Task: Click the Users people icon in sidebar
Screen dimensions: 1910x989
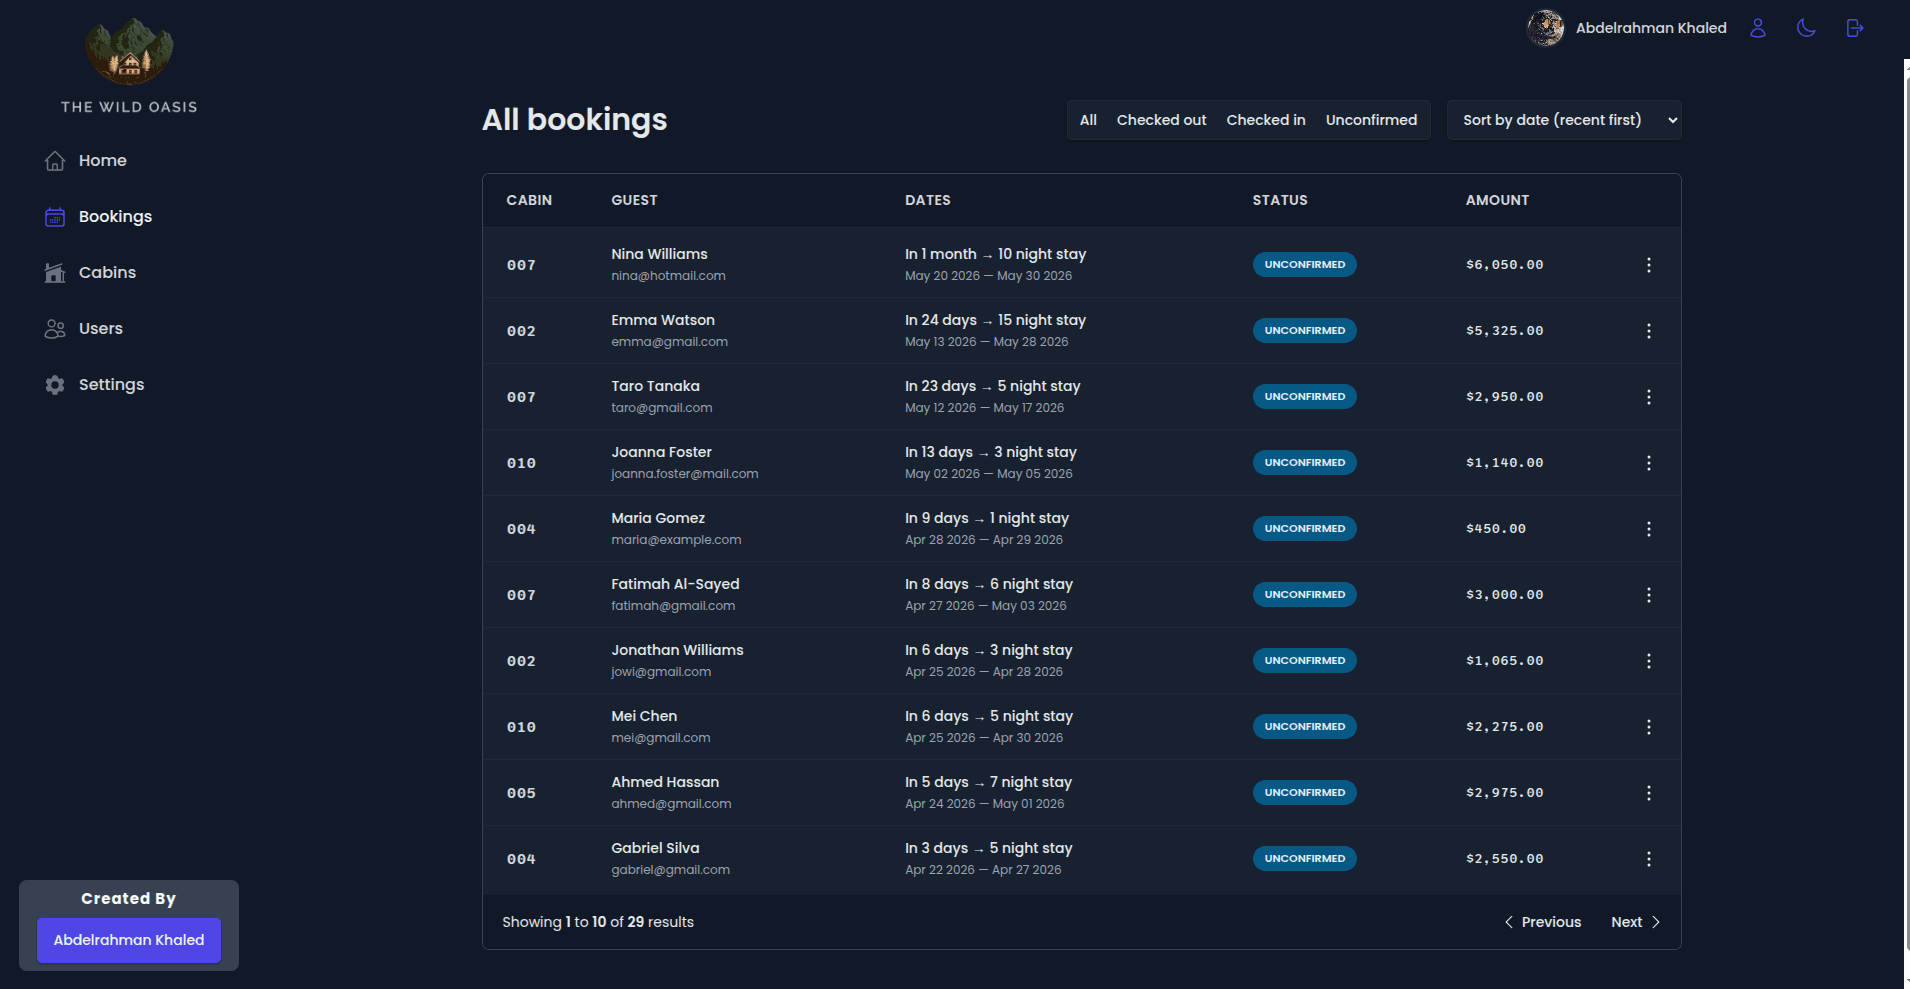Action: 55,329
